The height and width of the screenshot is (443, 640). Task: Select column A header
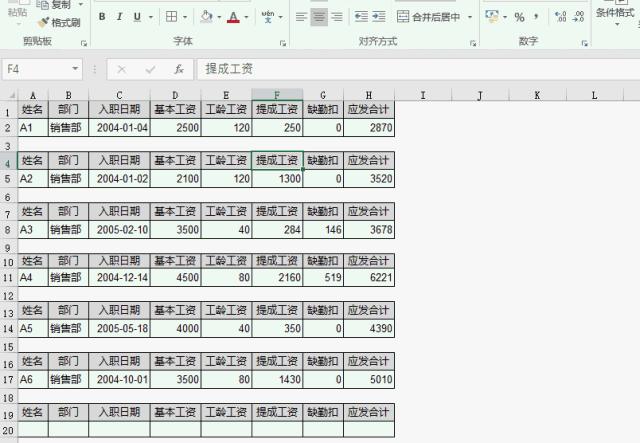pyautogui.click(x=33, y=95)
